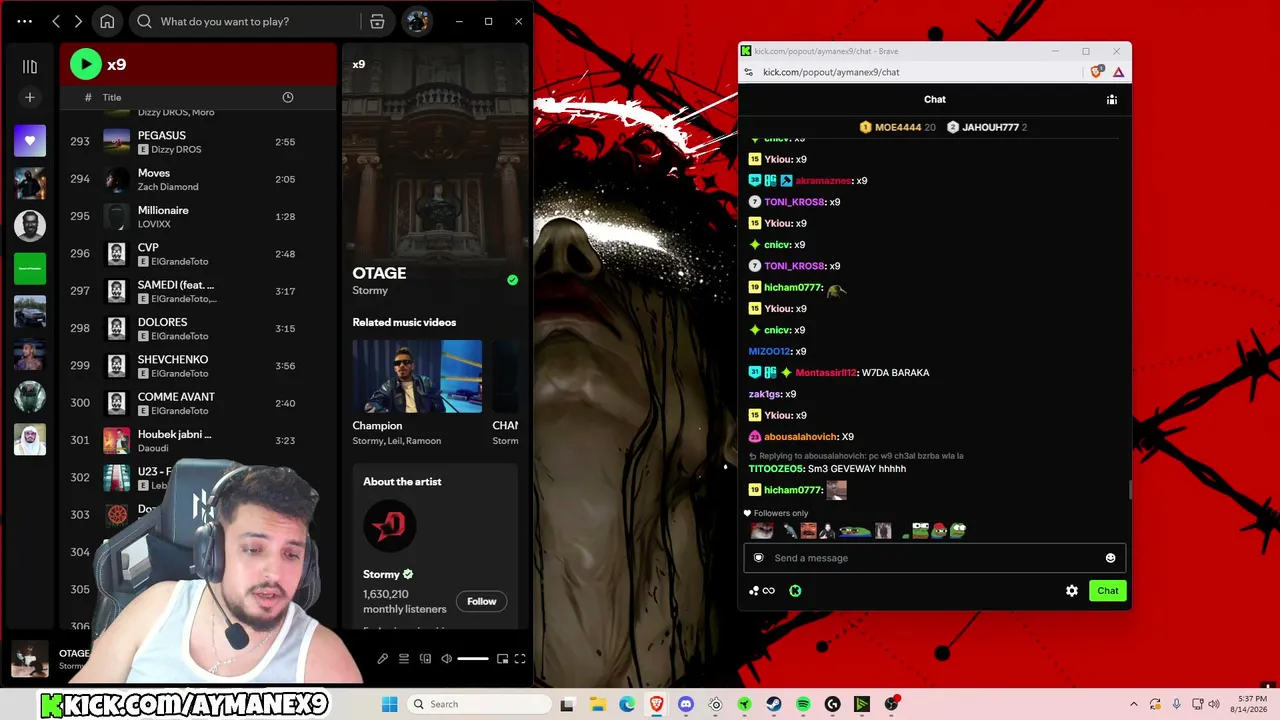Open chat user akramaznes profile
The height and width of the screenshot is (720, 1280).
[823, 181]
